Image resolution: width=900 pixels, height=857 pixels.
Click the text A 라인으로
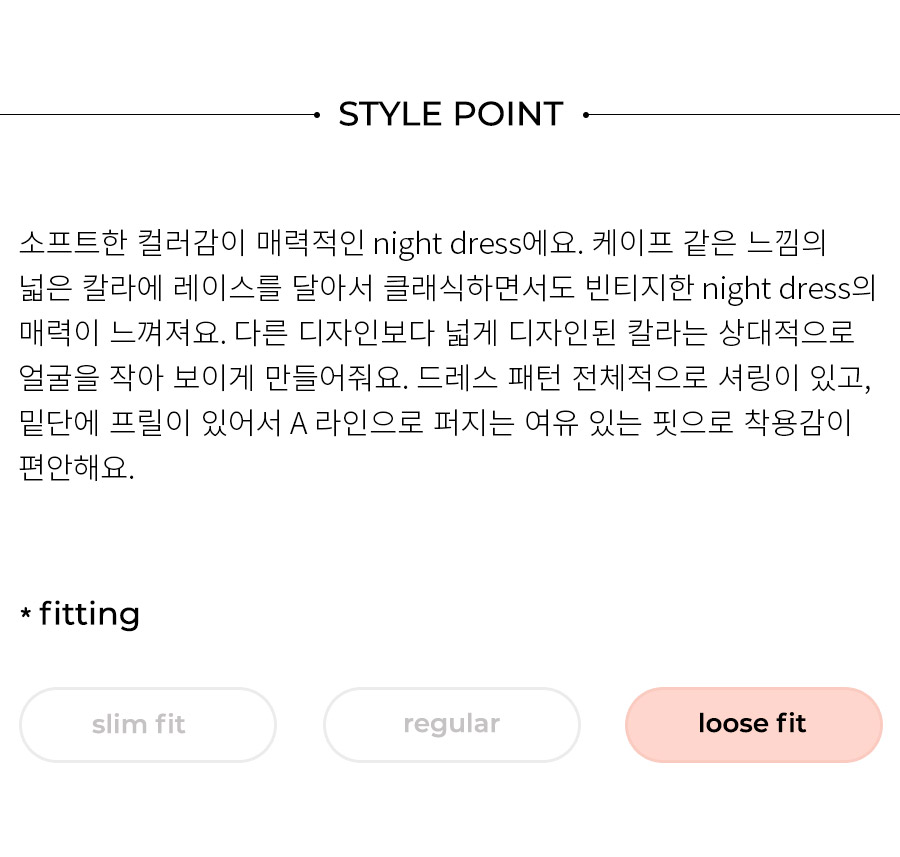(356, 423)
